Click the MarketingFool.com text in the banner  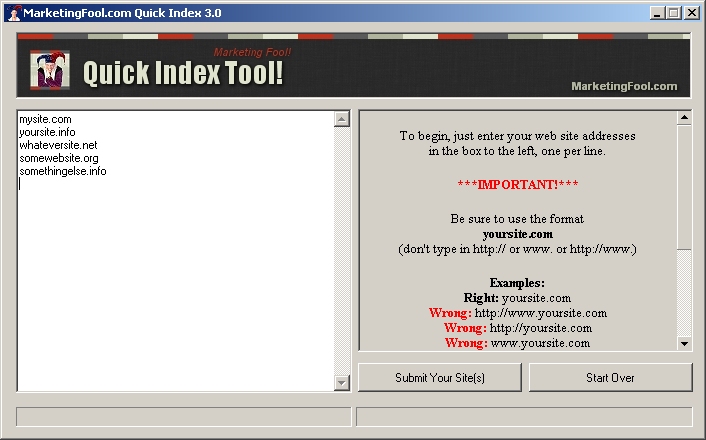[x=624, y=86]
